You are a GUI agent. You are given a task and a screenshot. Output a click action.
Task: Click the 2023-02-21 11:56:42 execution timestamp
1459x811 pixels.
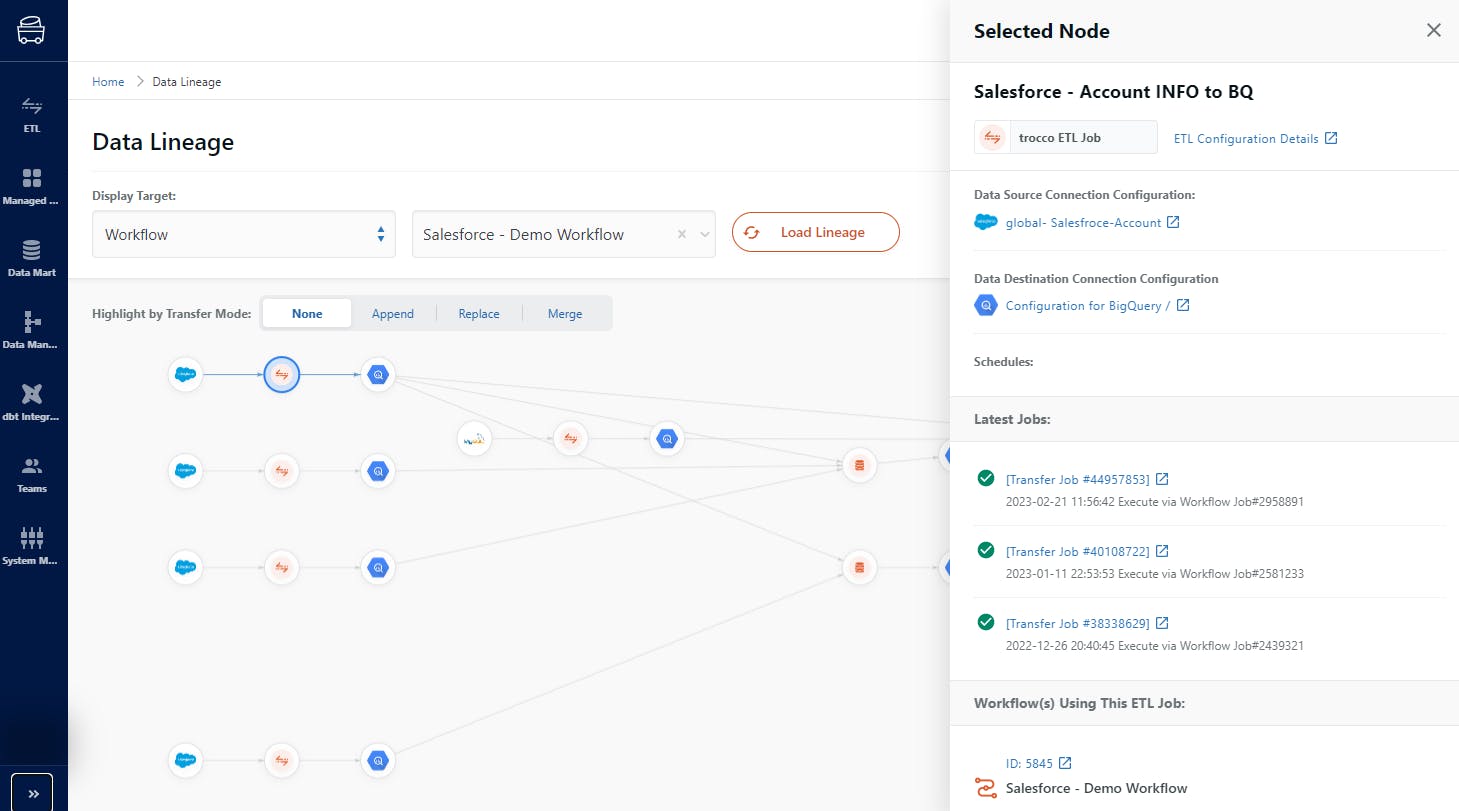coord(1060,502)
